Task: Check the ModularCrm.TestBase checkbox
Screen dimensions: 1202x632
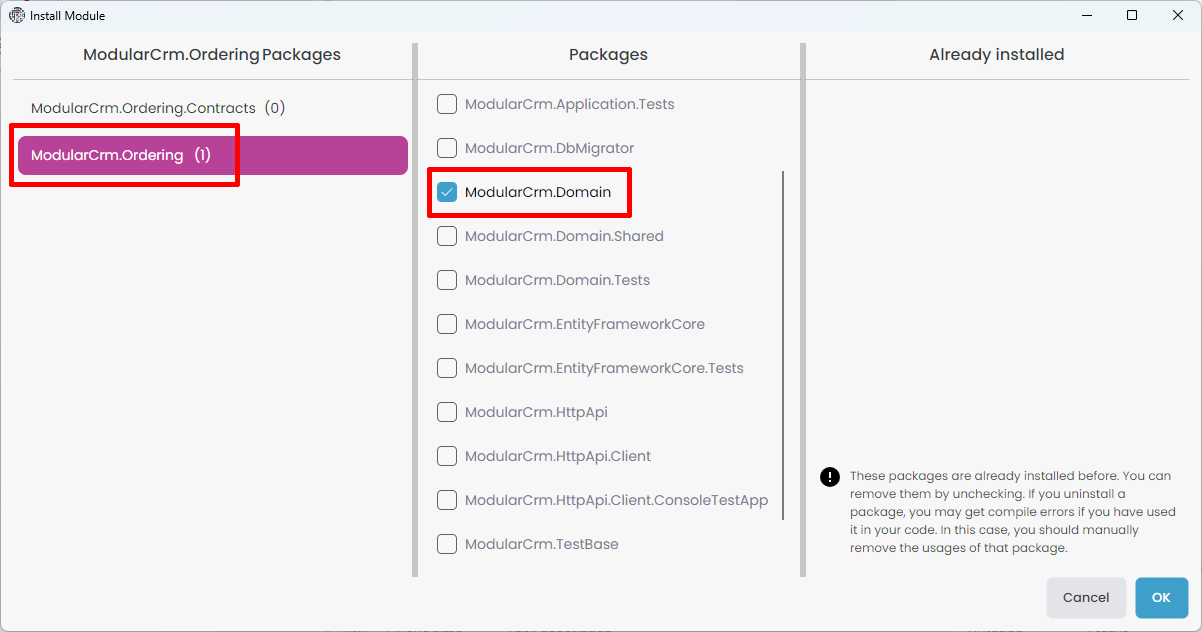Action: 447,544
